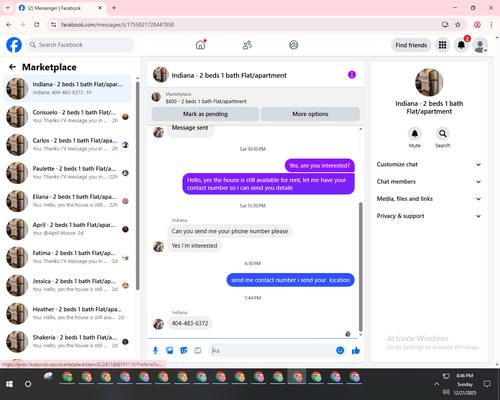Open Heather conversation in Marketplace list

[x=67, y=313]
